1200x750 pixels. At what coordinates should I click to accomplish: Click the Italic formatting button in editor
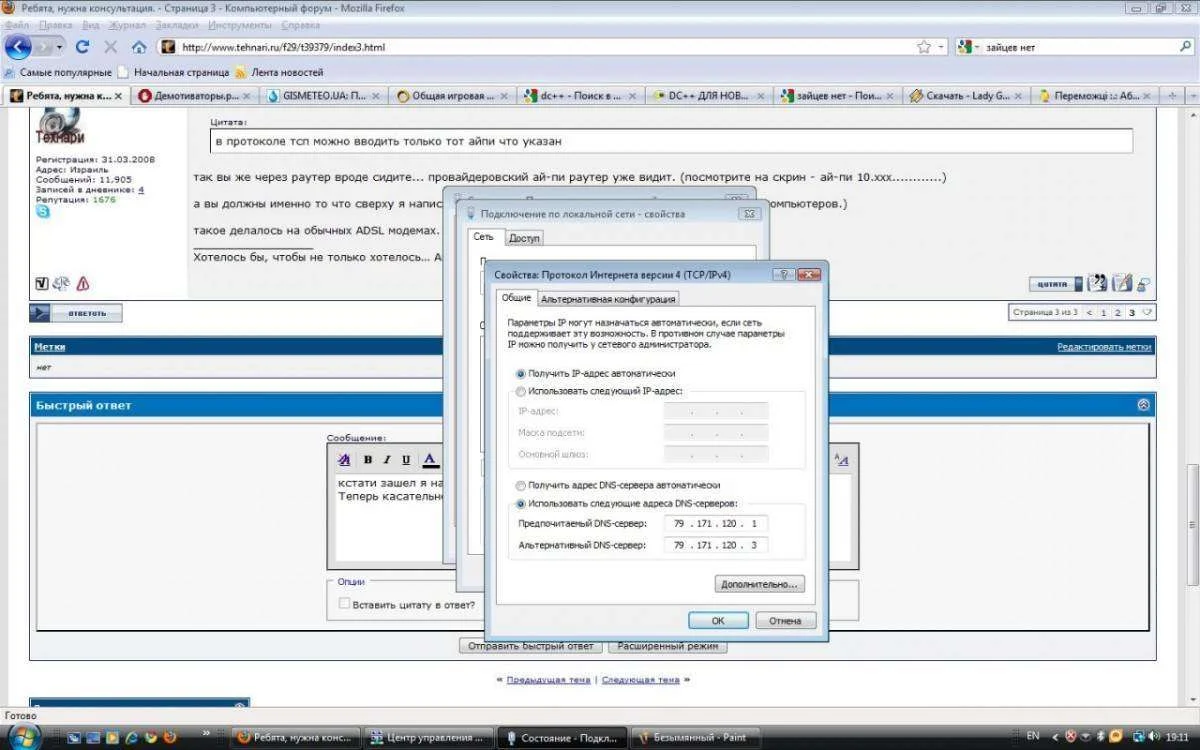pos(387,460)
